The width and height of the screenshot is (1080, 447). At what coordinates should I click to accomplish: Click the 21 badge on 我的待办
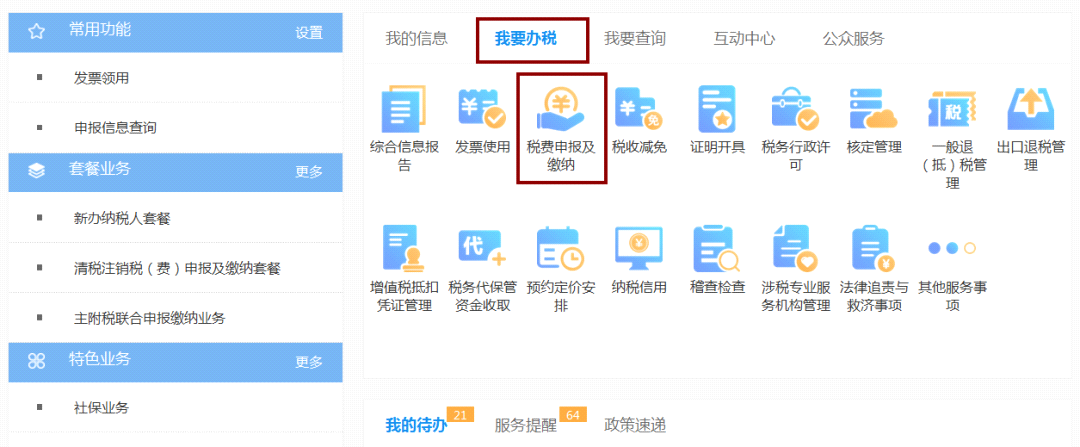click(x=461, y=415)
